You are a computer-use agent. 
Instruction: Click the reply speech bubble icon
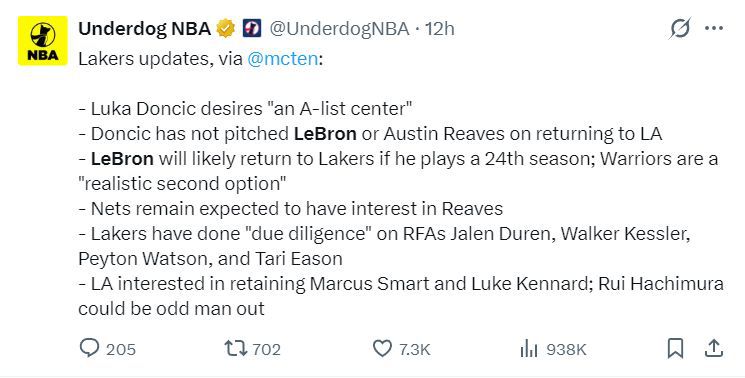[89, 349]
